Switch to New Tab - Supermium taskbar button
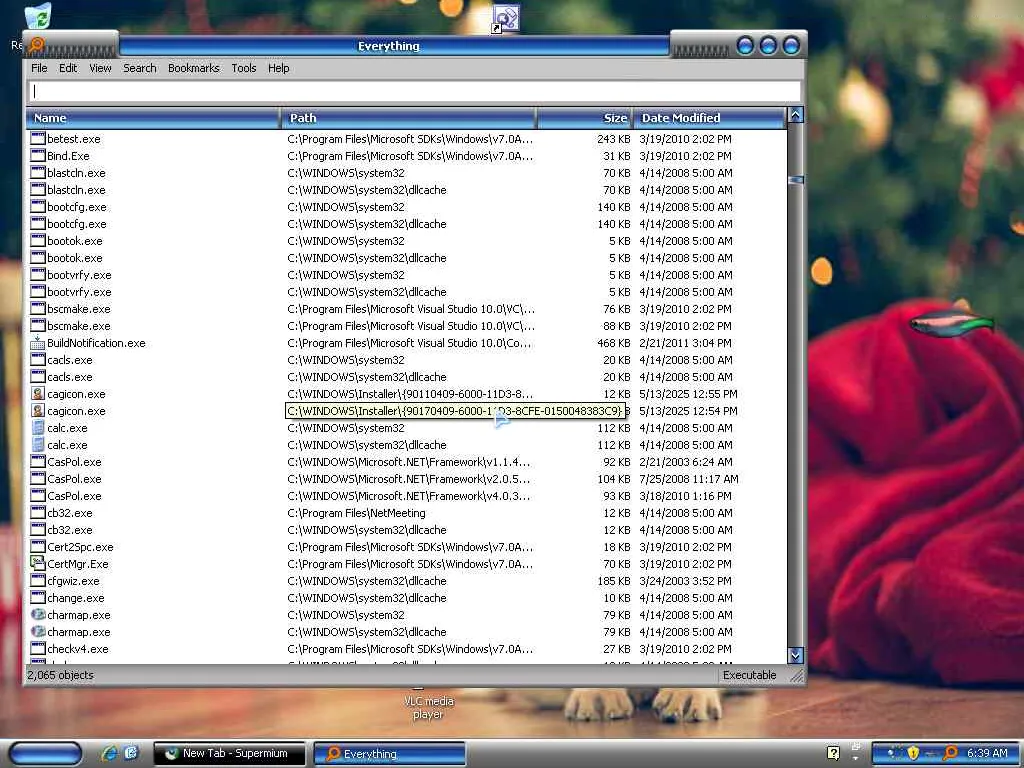 [230, 753]
